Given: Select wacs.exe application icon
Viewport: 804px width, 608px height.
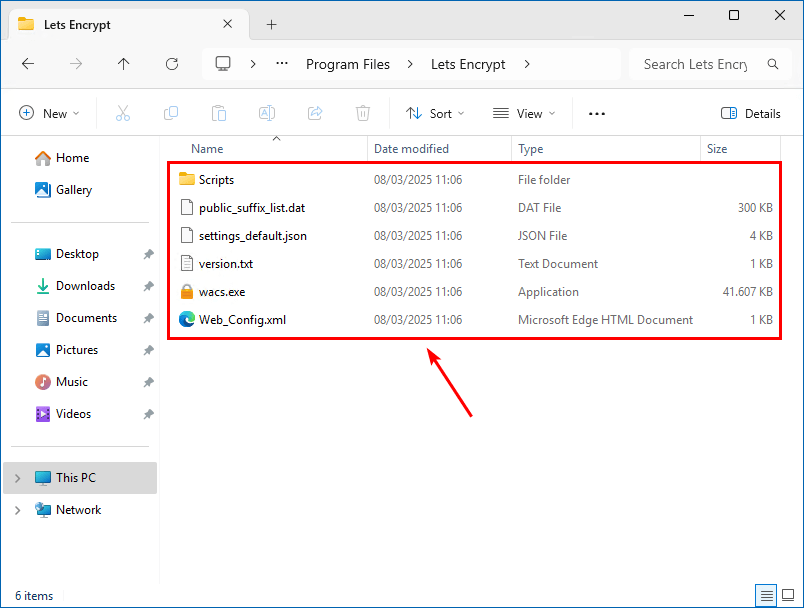Looking at the screenshot, I should coord(187,292).
